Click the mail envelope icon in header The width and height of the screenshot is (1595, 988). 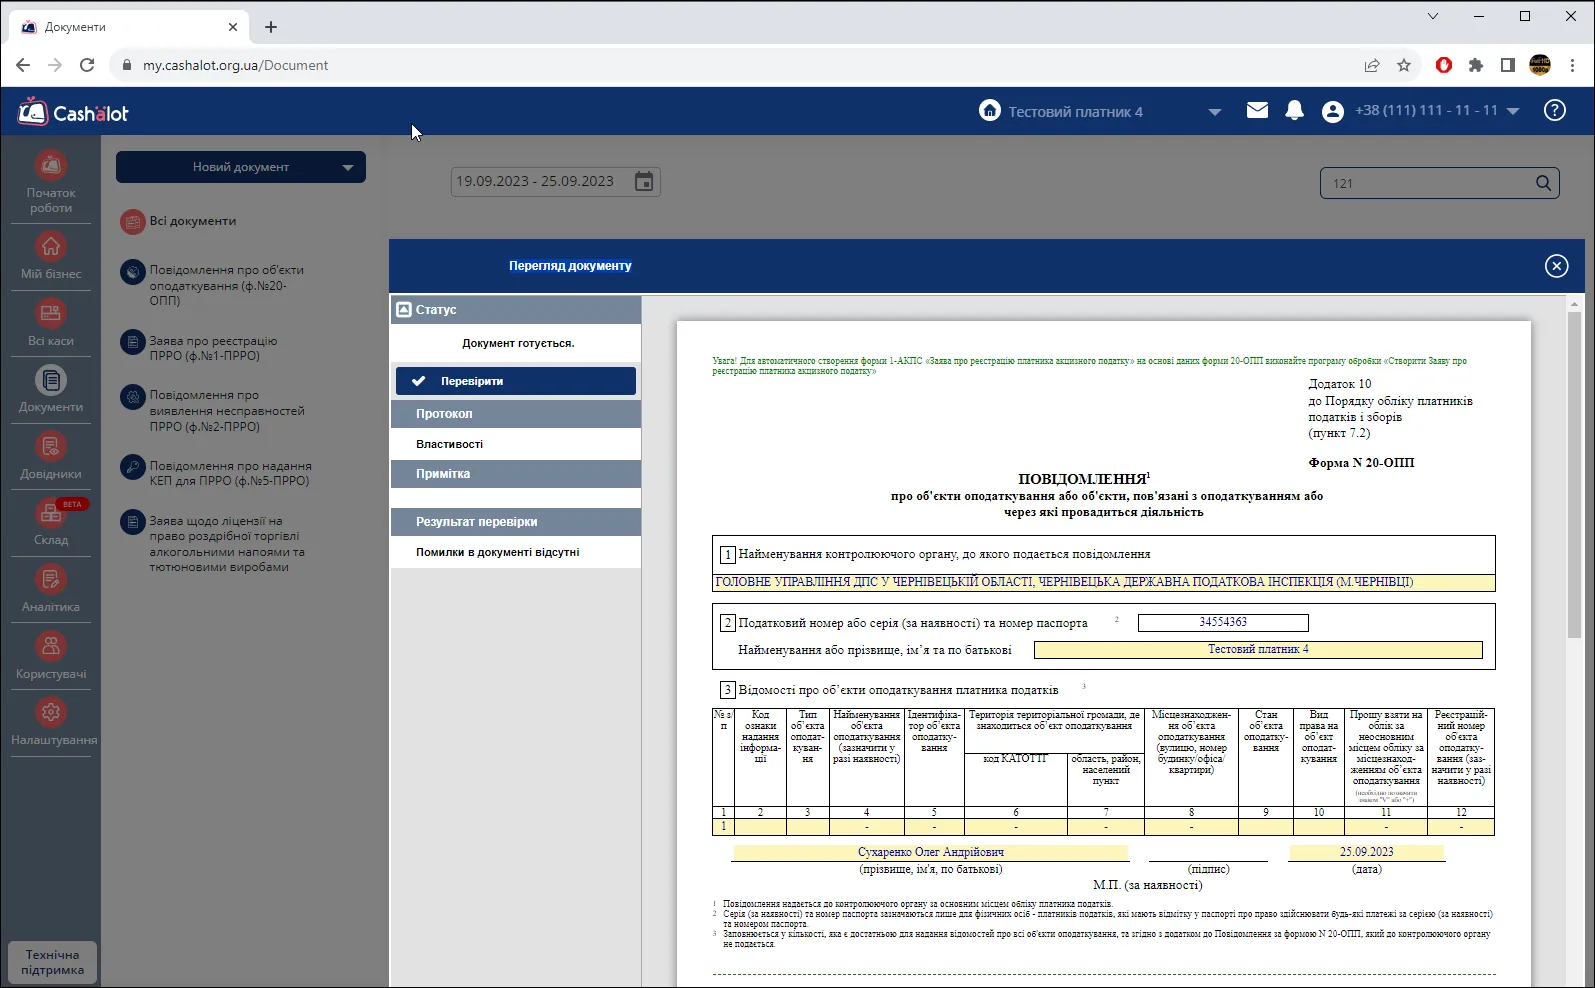coord(1257,110)
